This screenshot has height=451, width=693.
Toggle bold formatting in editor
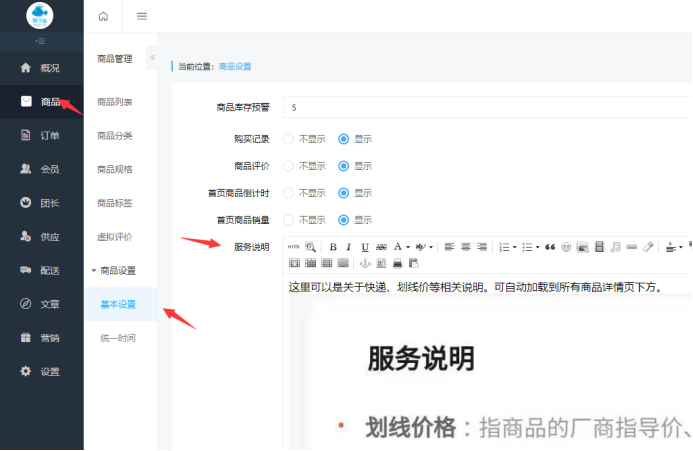click(x=333, y=246)
